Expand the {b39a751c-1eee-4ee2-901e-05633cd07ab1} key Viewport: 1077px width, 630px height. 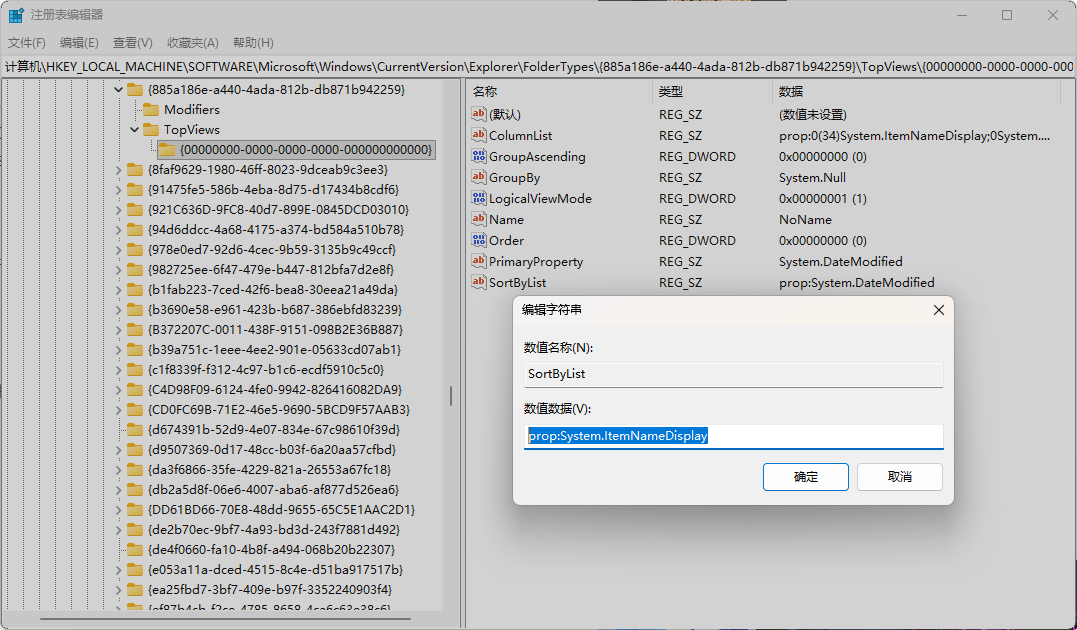pyautogui.click(x=118, y=349)
